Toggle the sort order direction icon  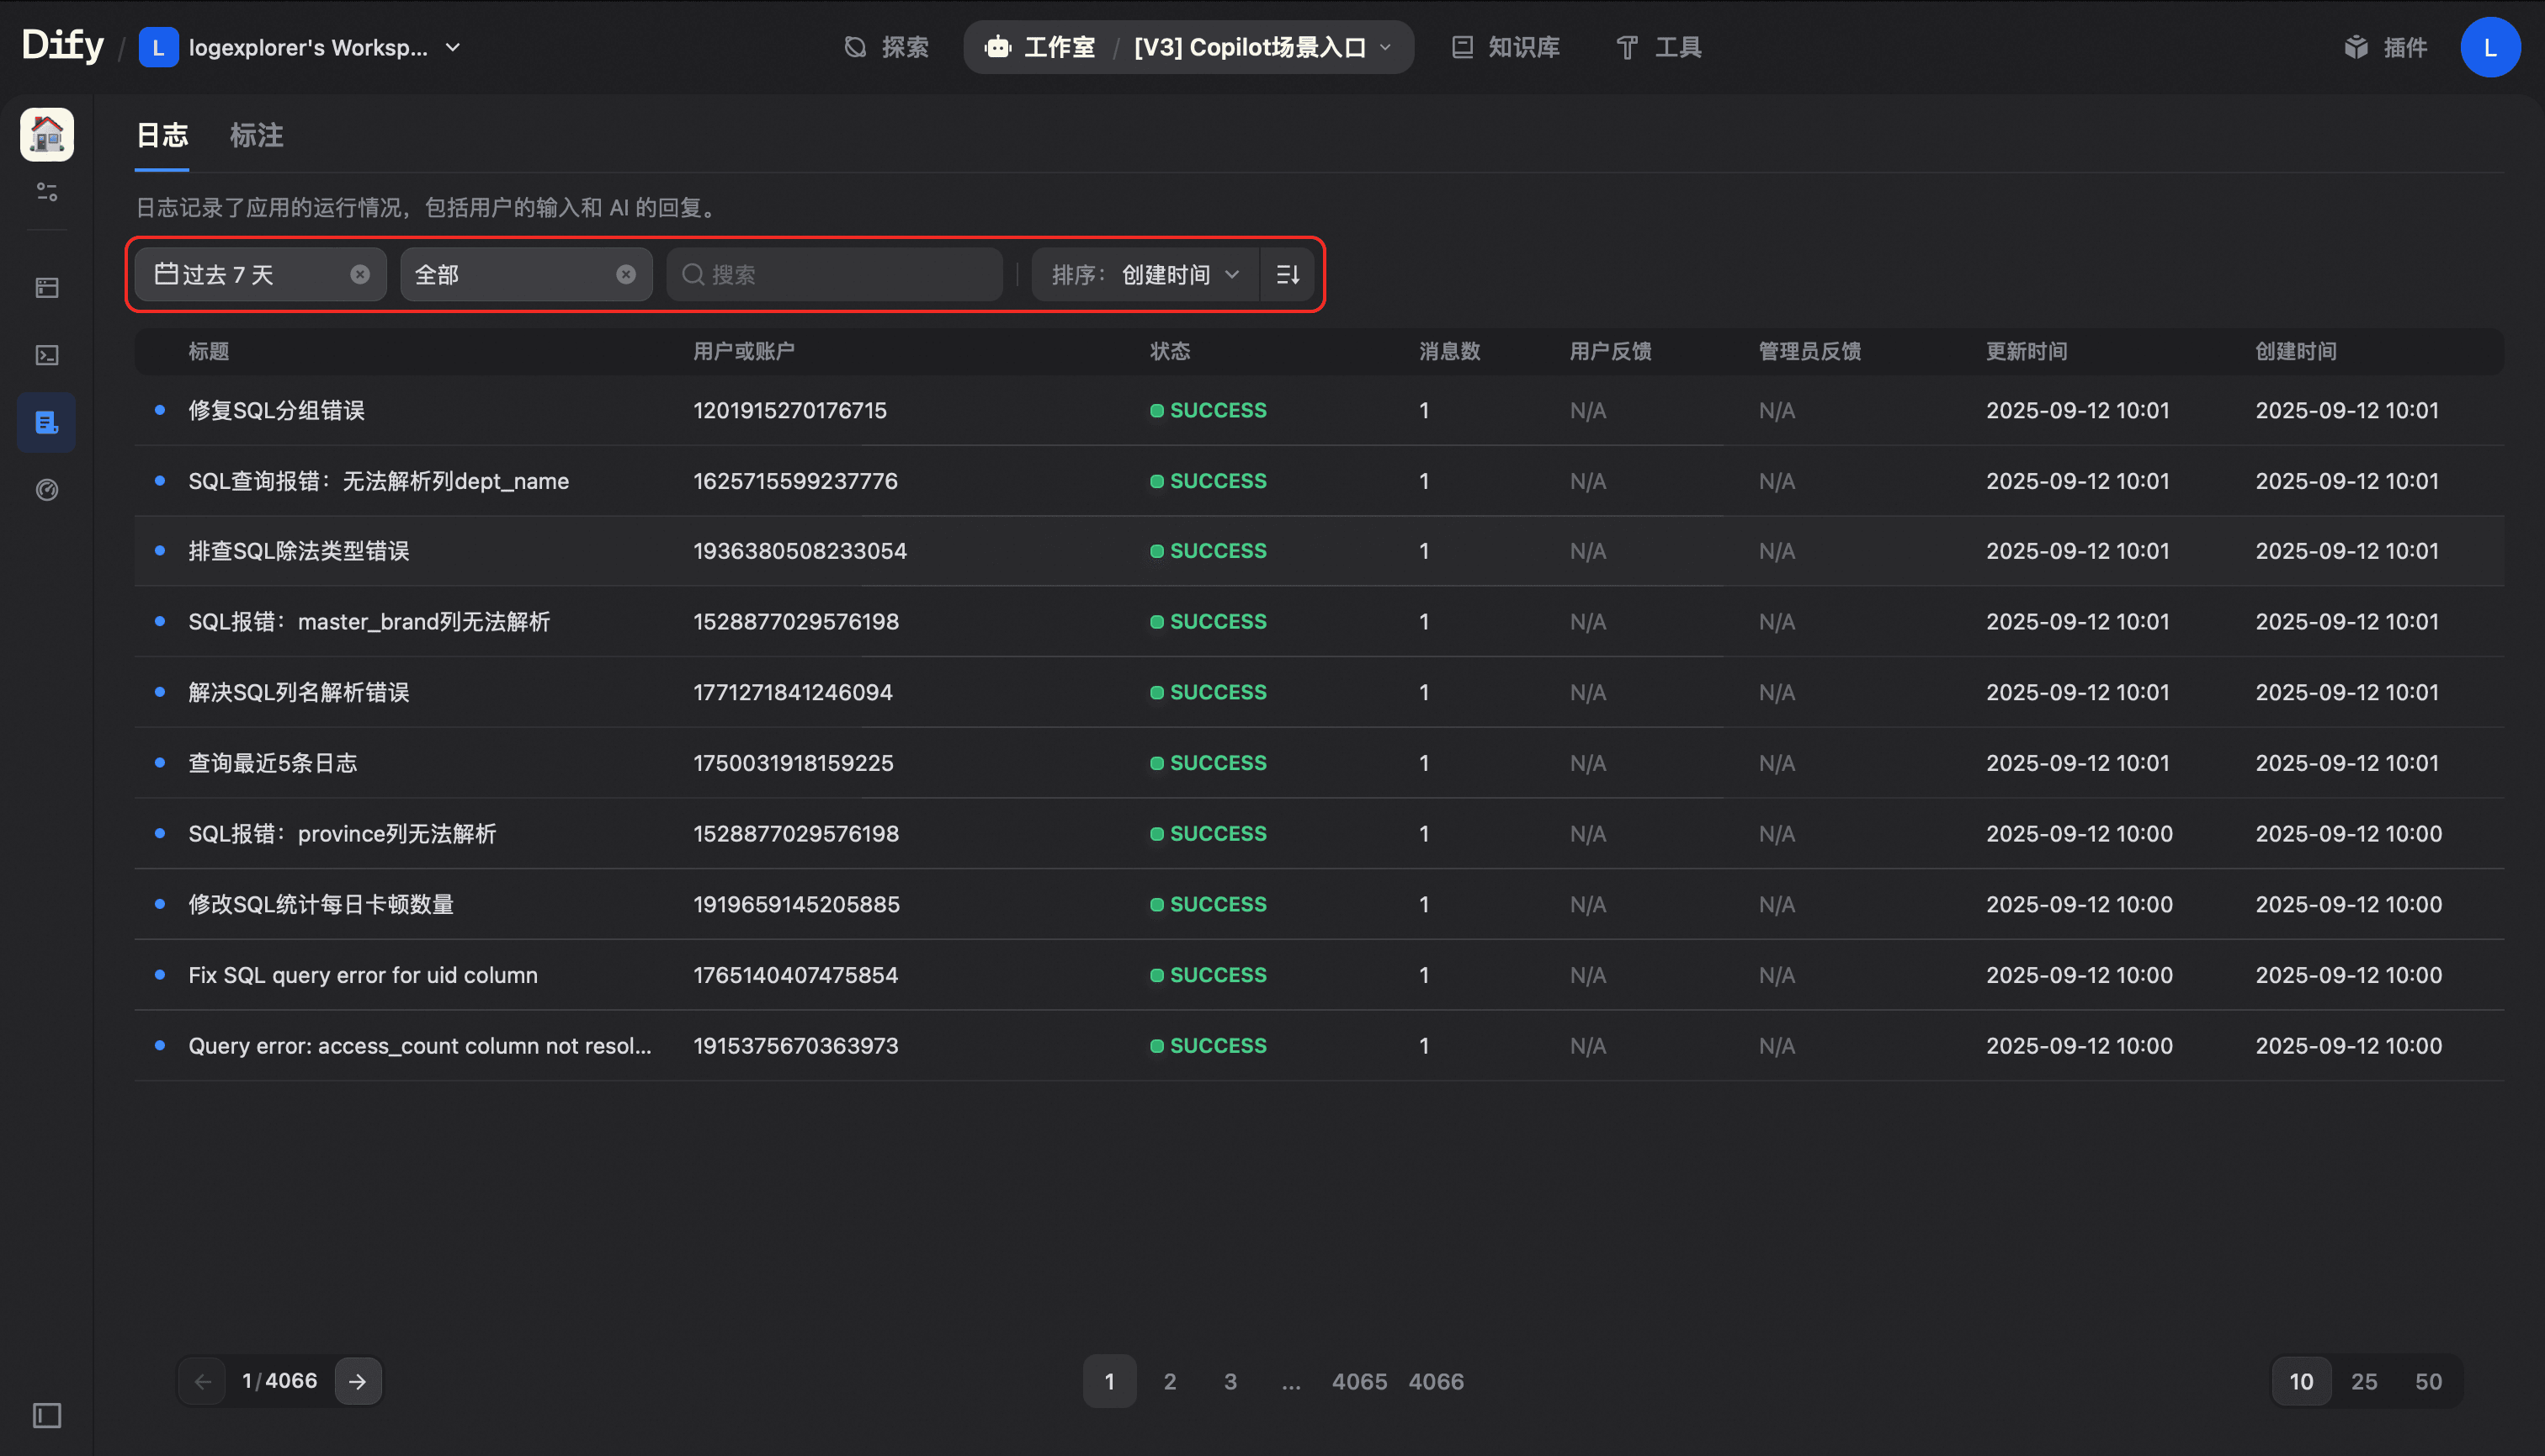click(1287, 274)
